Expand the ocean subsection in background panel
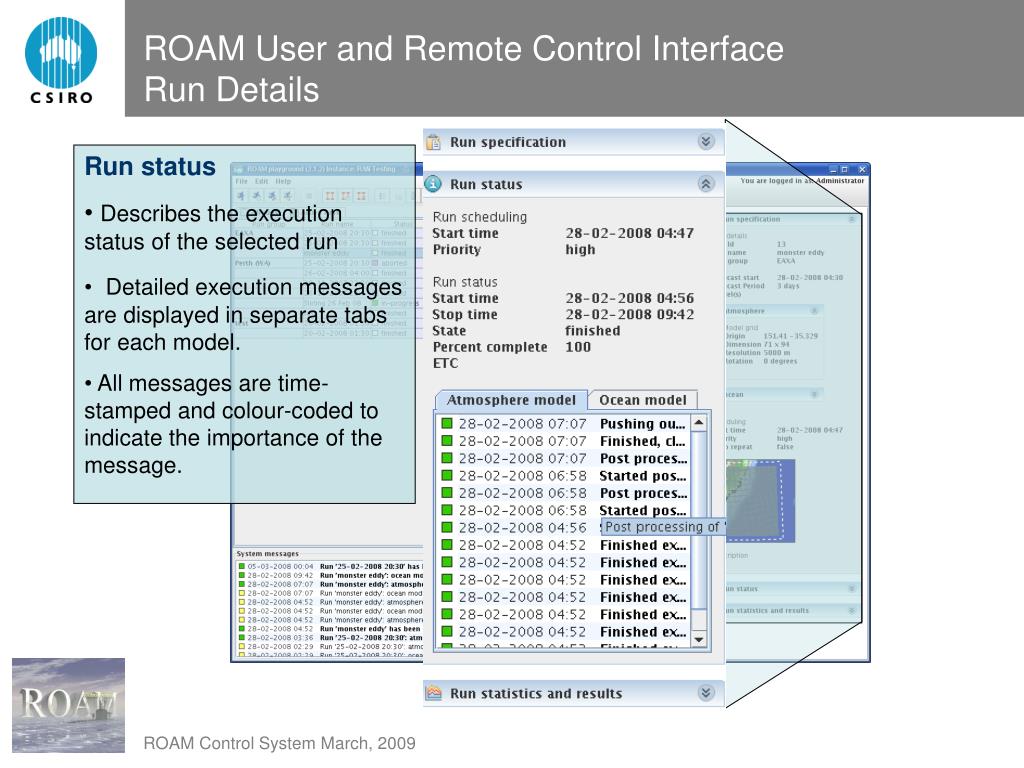 click(x=814, y=394)
